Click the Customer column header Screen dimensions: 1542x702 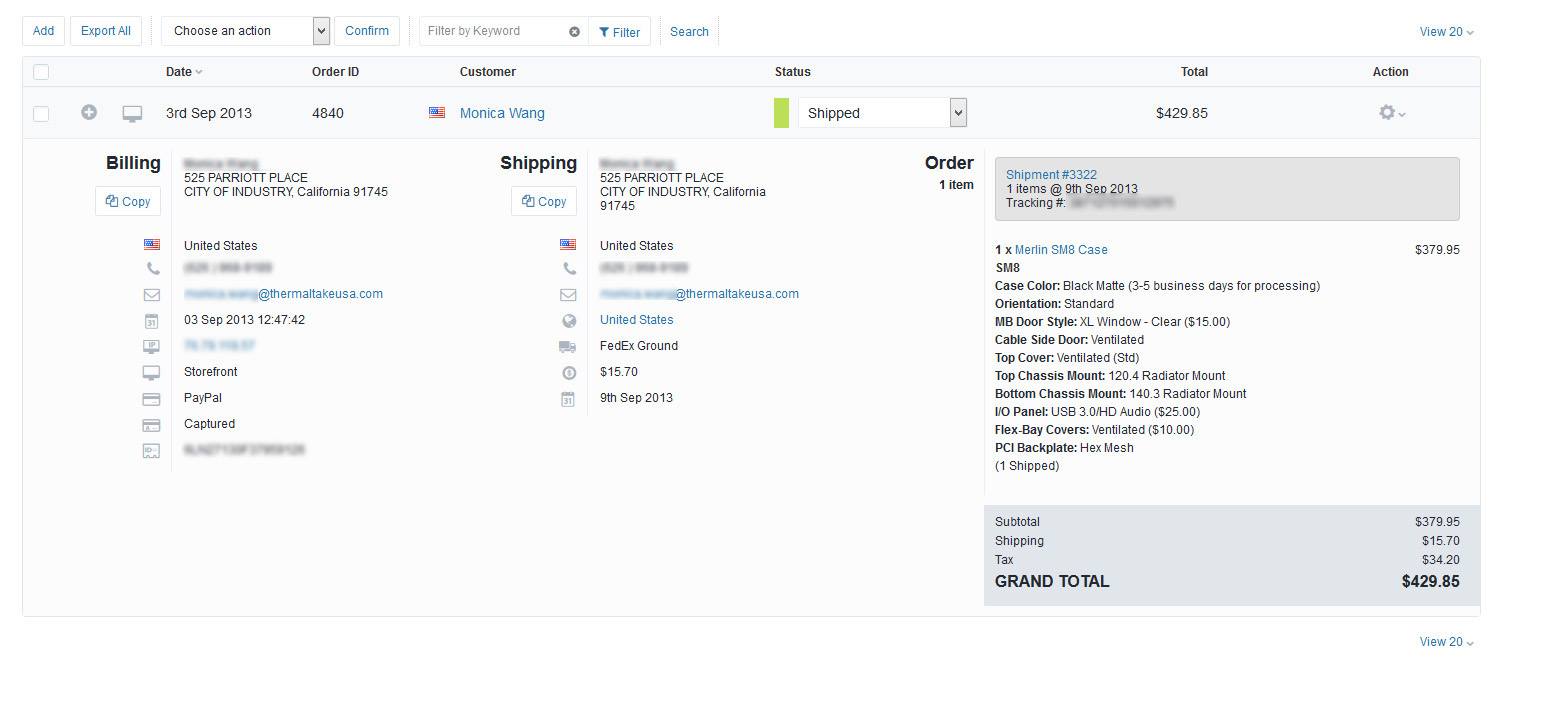click(488, 72)
